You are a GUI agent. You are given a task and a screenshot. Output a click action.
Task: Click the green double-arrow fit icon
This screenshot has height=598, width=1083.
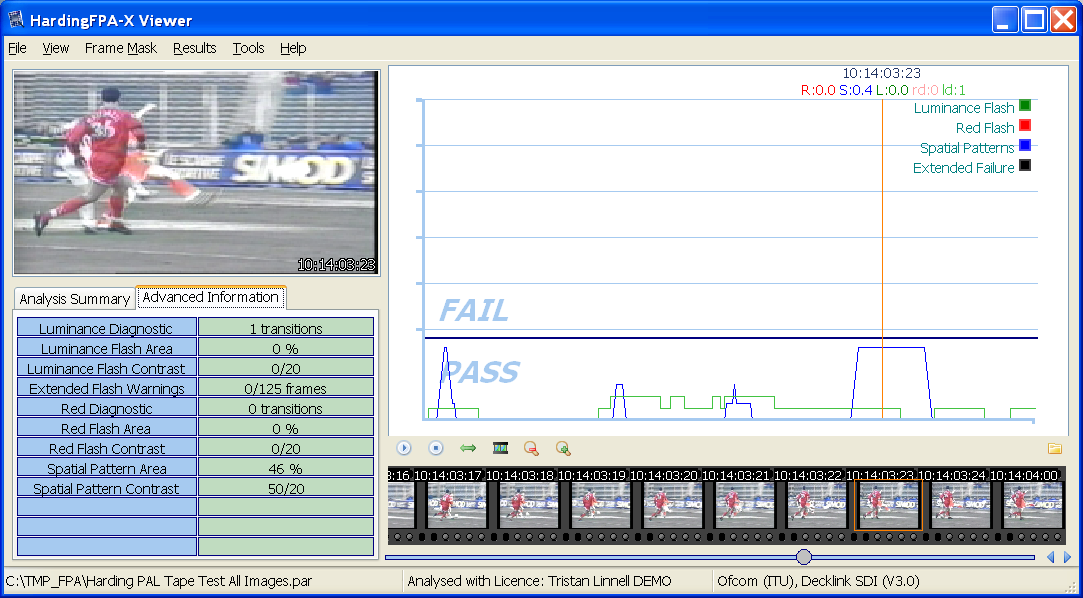[x=468, y=448]
